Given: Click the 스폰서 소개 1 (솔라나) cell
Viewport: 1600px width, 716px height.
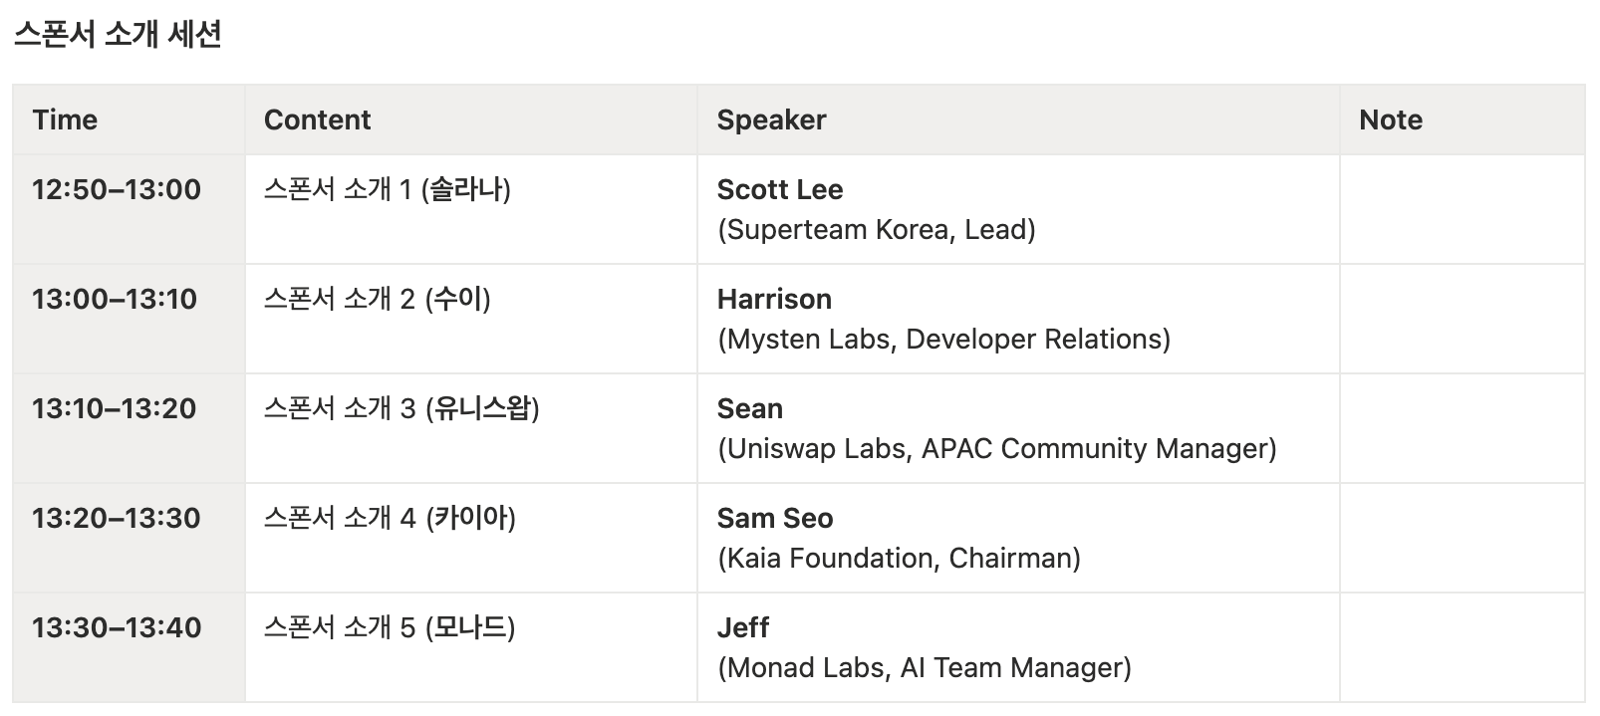Looking at the screenshot, I should pos(471,209).
